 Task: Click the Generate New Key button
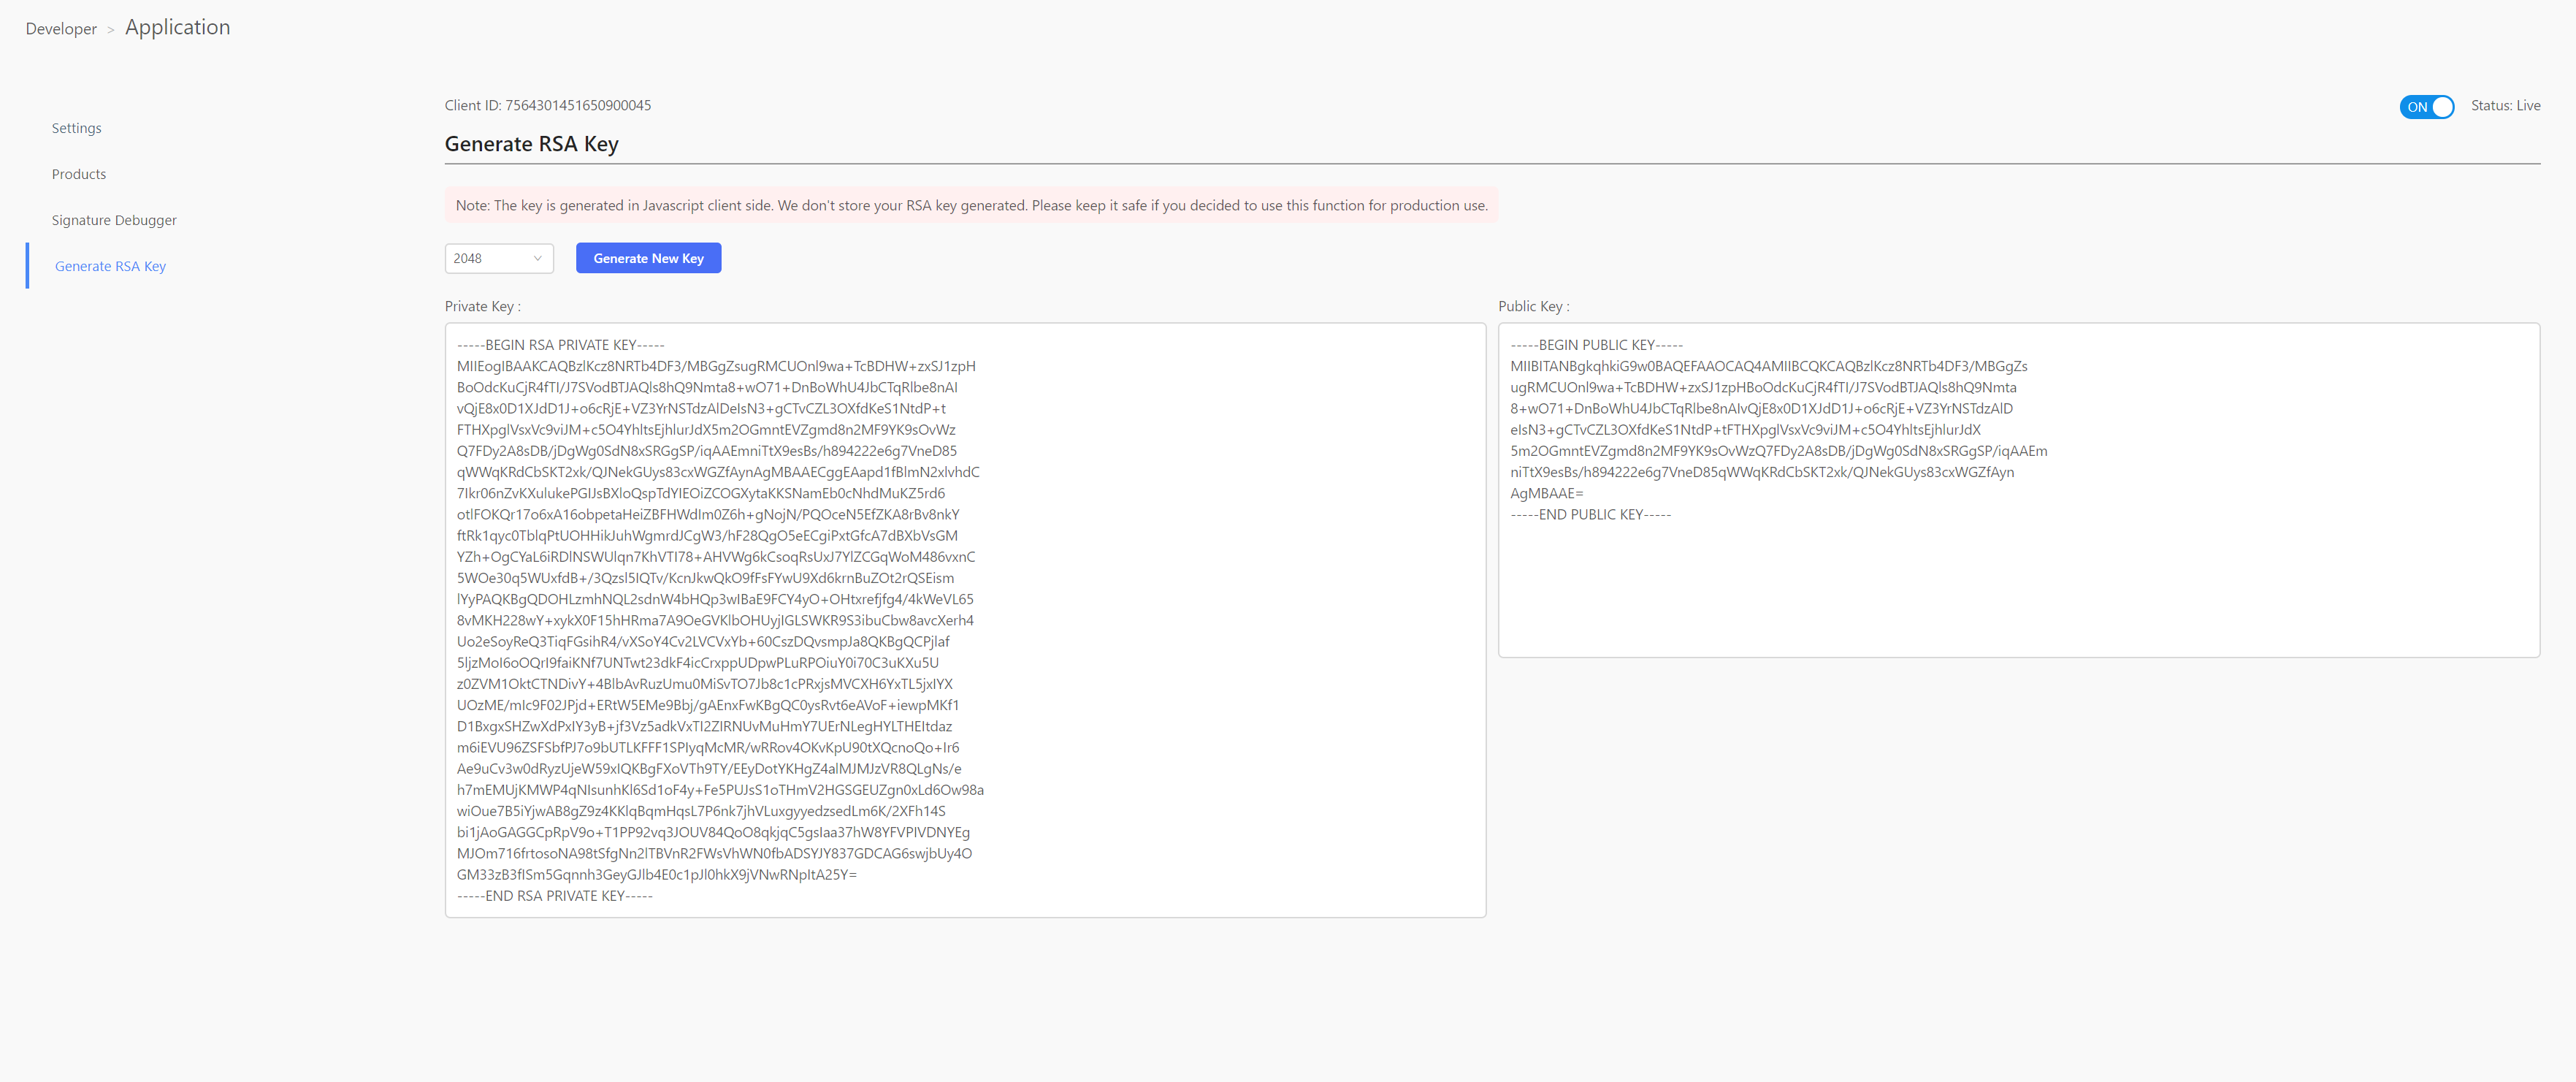(647, 258)
